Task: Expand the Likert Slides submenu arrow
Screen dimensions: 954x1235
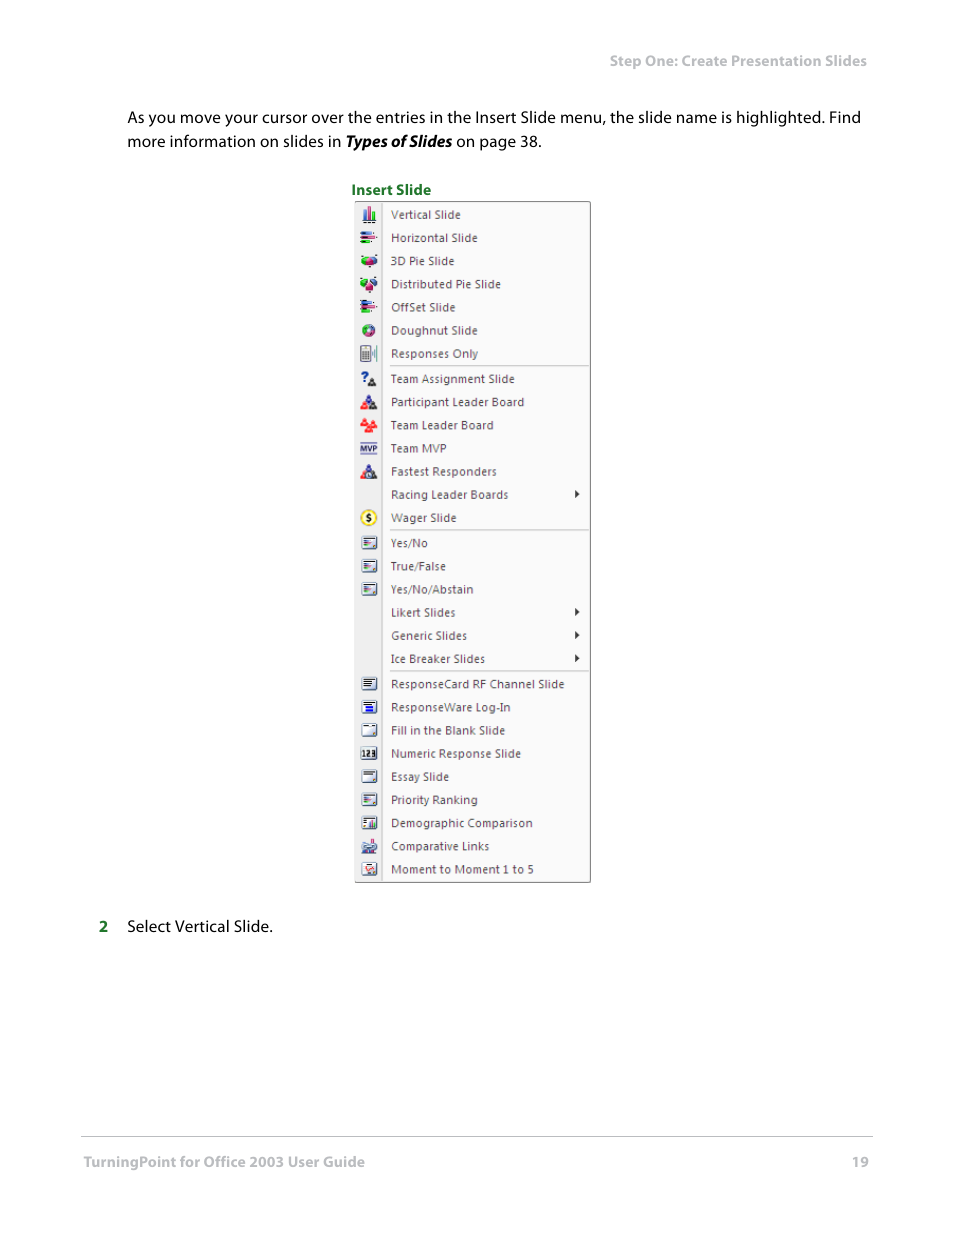Action: pyautogui.click(x=577, y=612)
